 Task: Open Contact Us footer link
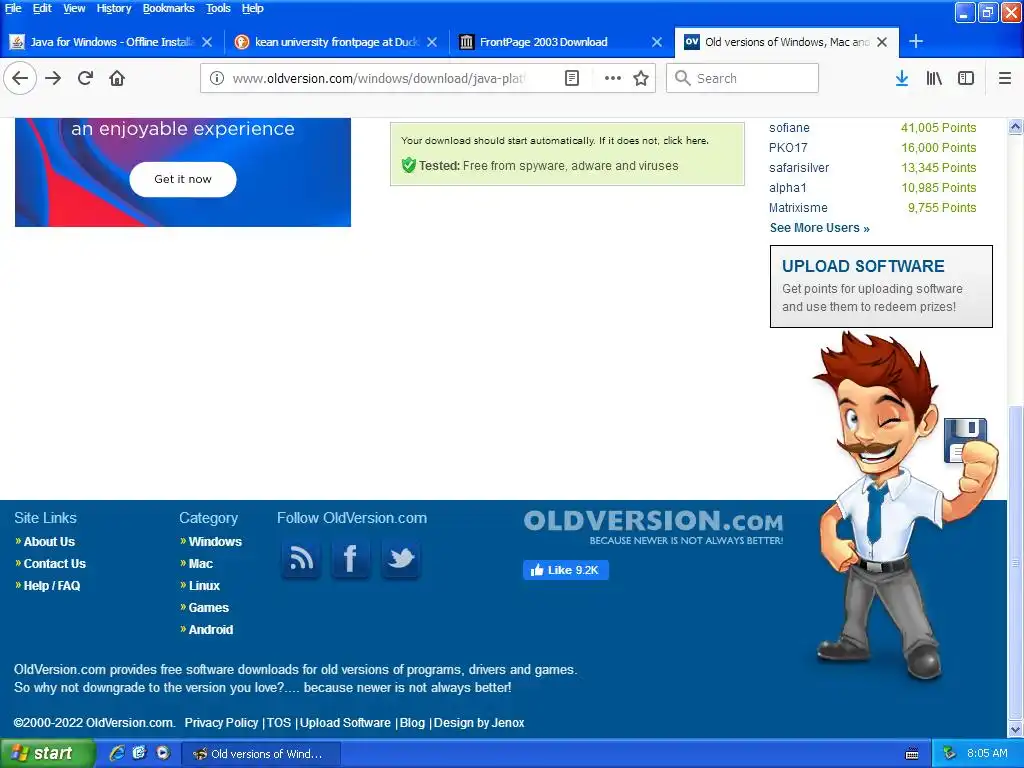55,564
